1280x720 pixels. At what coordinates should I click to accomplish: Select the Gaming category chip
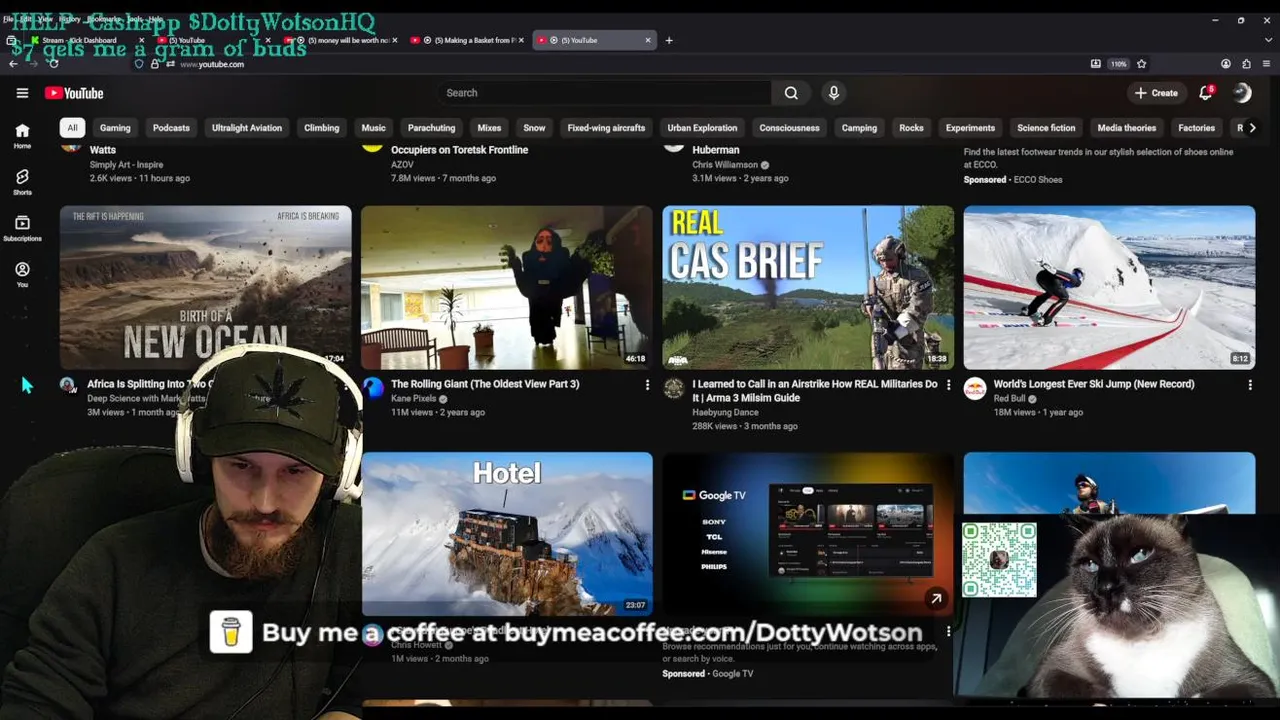click(x=115, y=128)
